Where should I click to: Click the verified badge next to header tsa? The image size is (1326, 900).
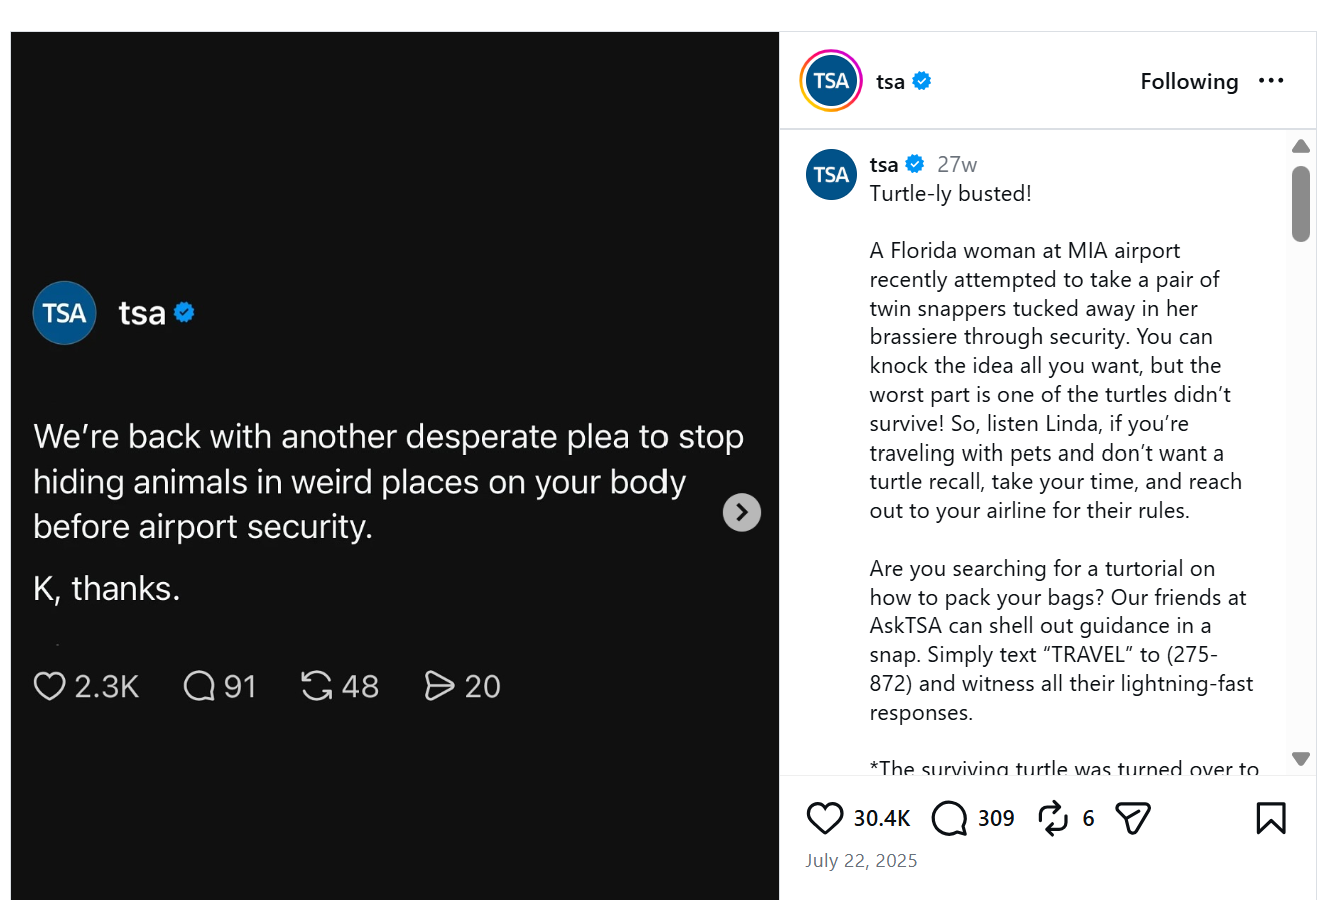click(x=922, y=81)
